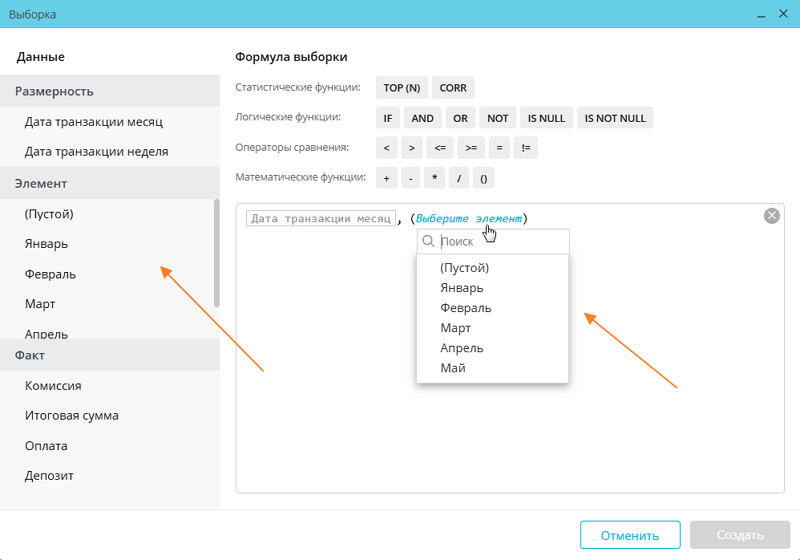Insert the not-equal (!=) operator
This screenshot has height=560, width=800.
[x=526, y=148]
